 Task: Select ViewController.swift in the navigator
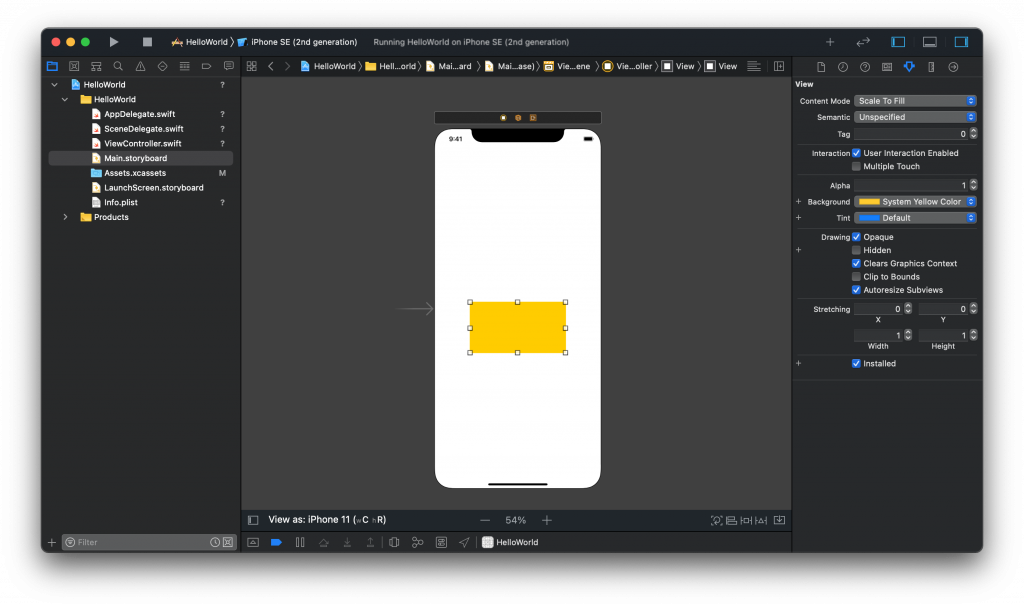(142, 143)
